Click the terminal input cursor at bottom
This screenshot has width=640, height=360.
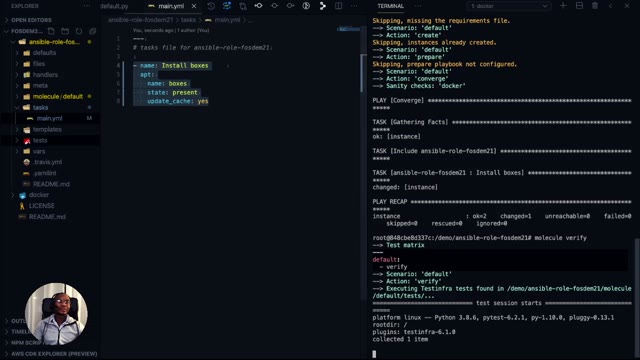click(374, 354)
